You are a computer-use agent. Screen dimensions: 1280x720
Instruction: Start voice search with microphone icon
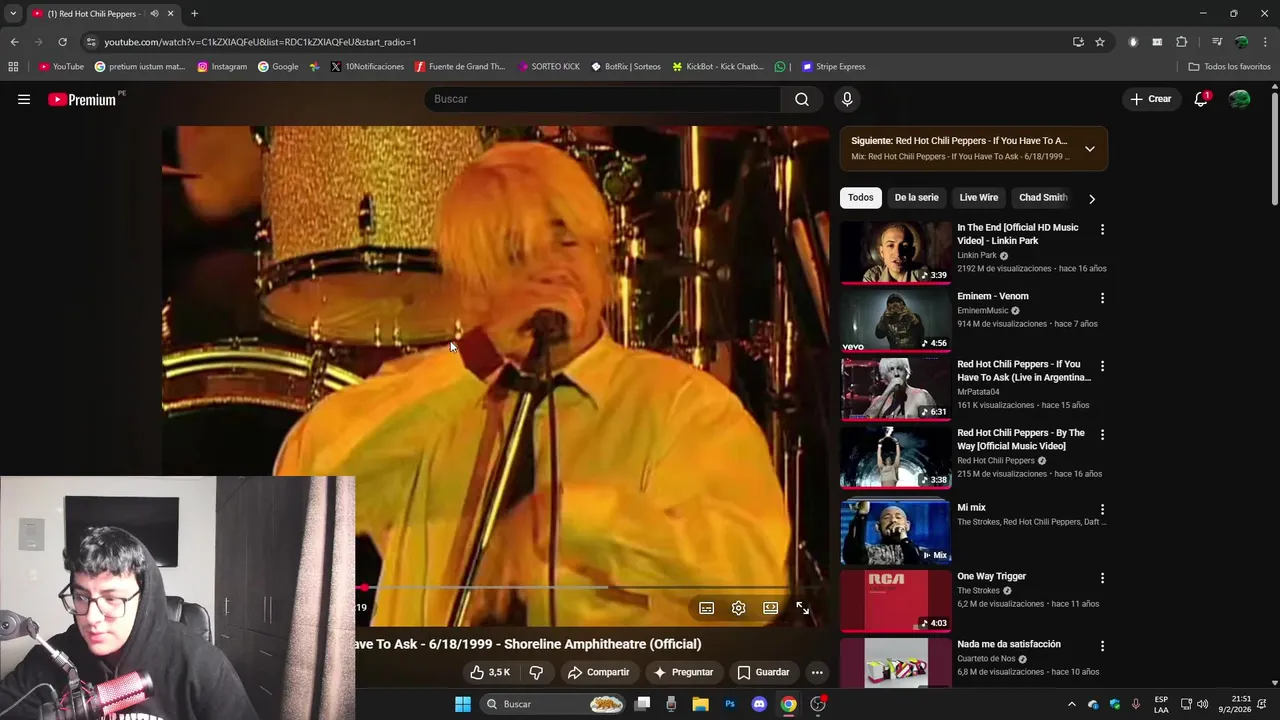[847, 99]
